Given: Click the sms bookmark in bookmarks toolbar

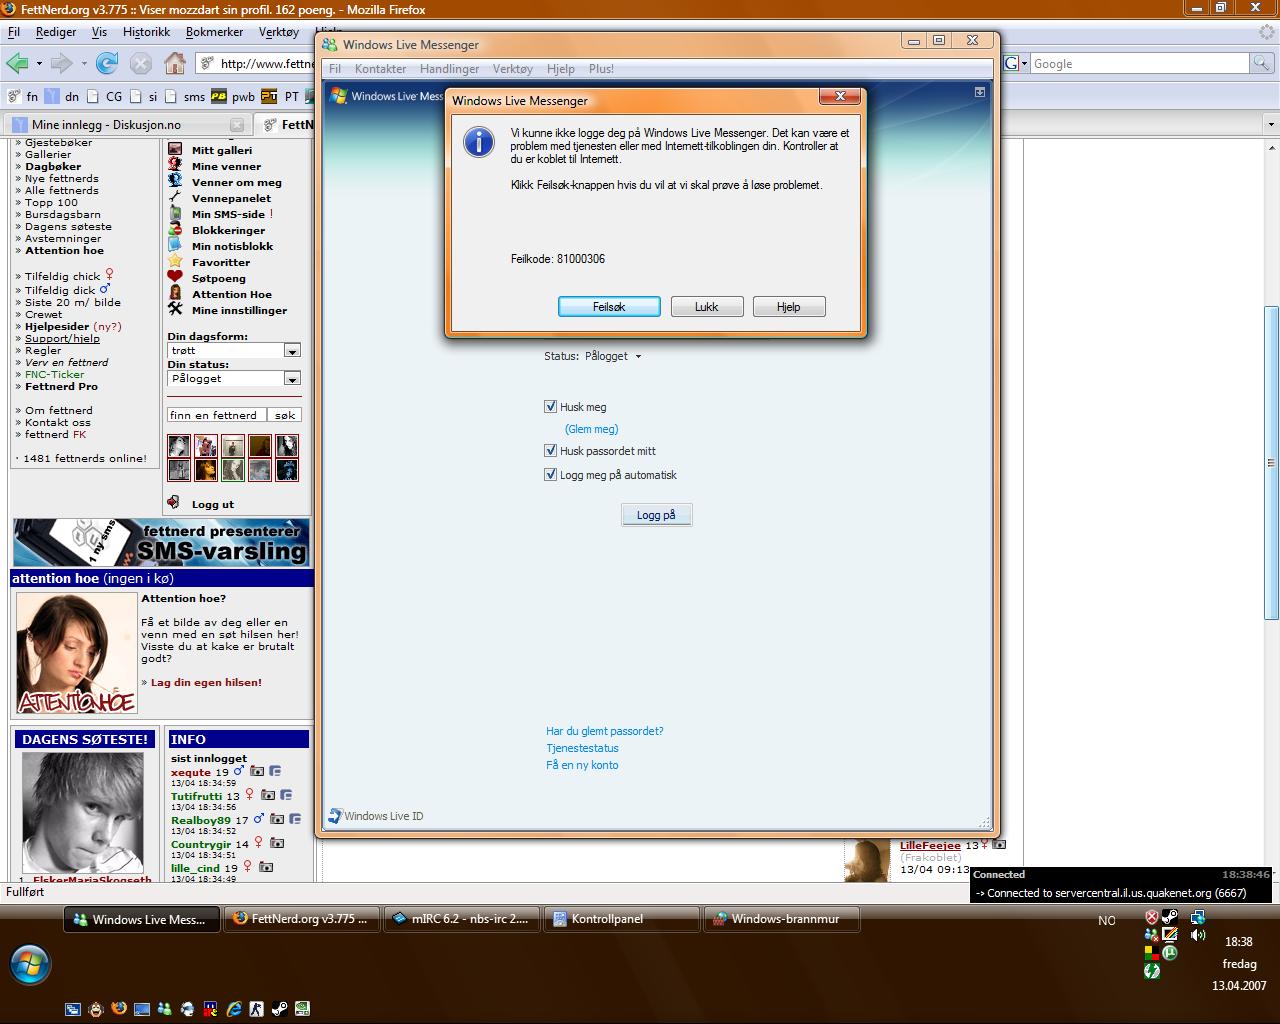Looking at the screenshot, I should tap(186, 97).
